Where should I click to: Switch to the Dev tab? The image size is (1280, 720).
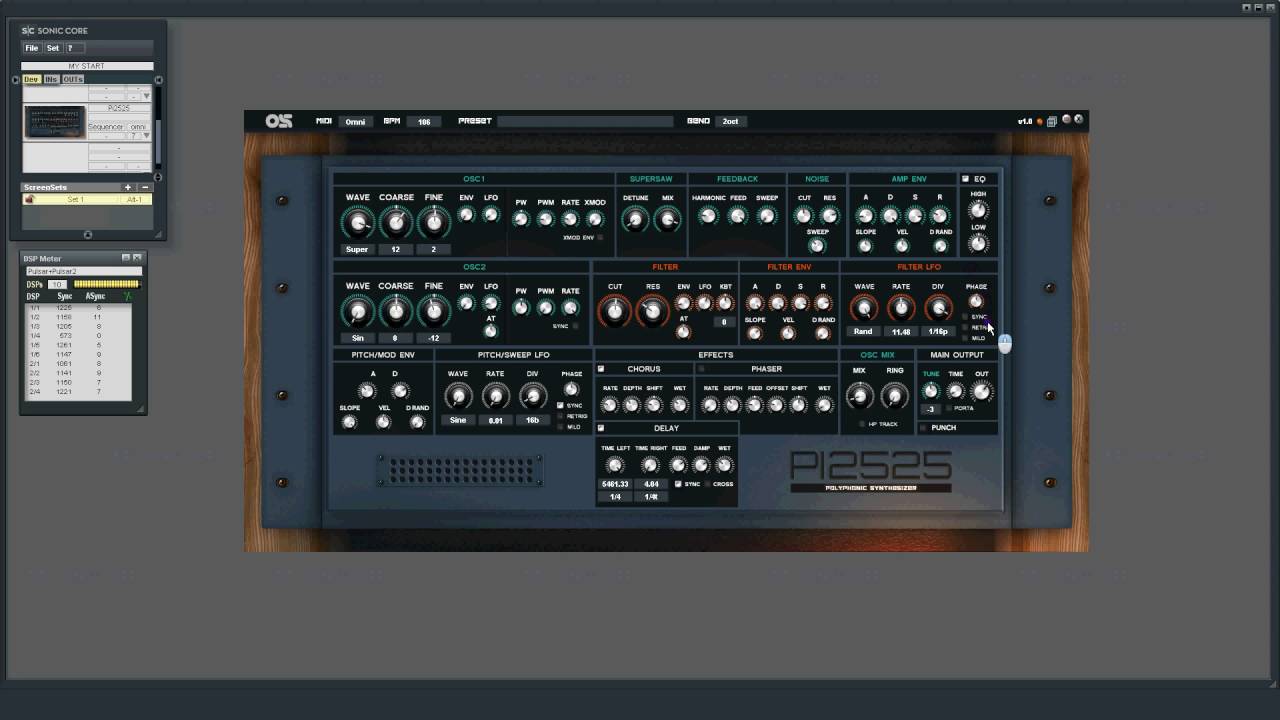32,79
